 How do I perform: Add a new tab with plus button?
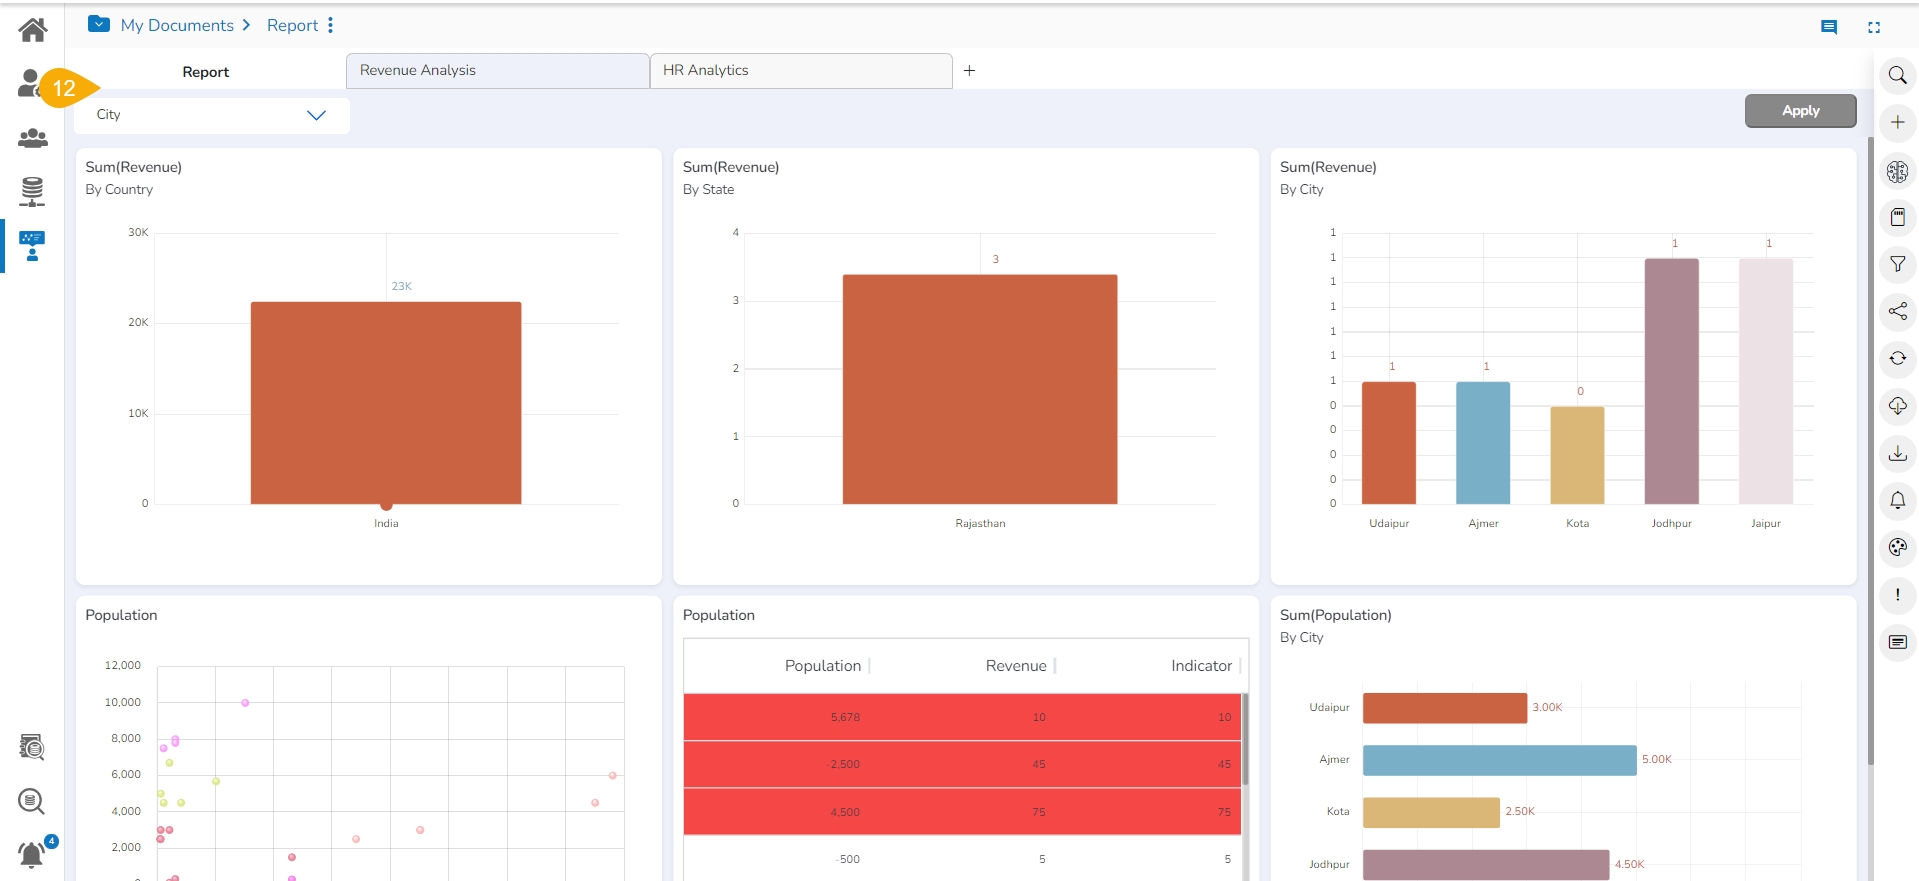(969, 71)
